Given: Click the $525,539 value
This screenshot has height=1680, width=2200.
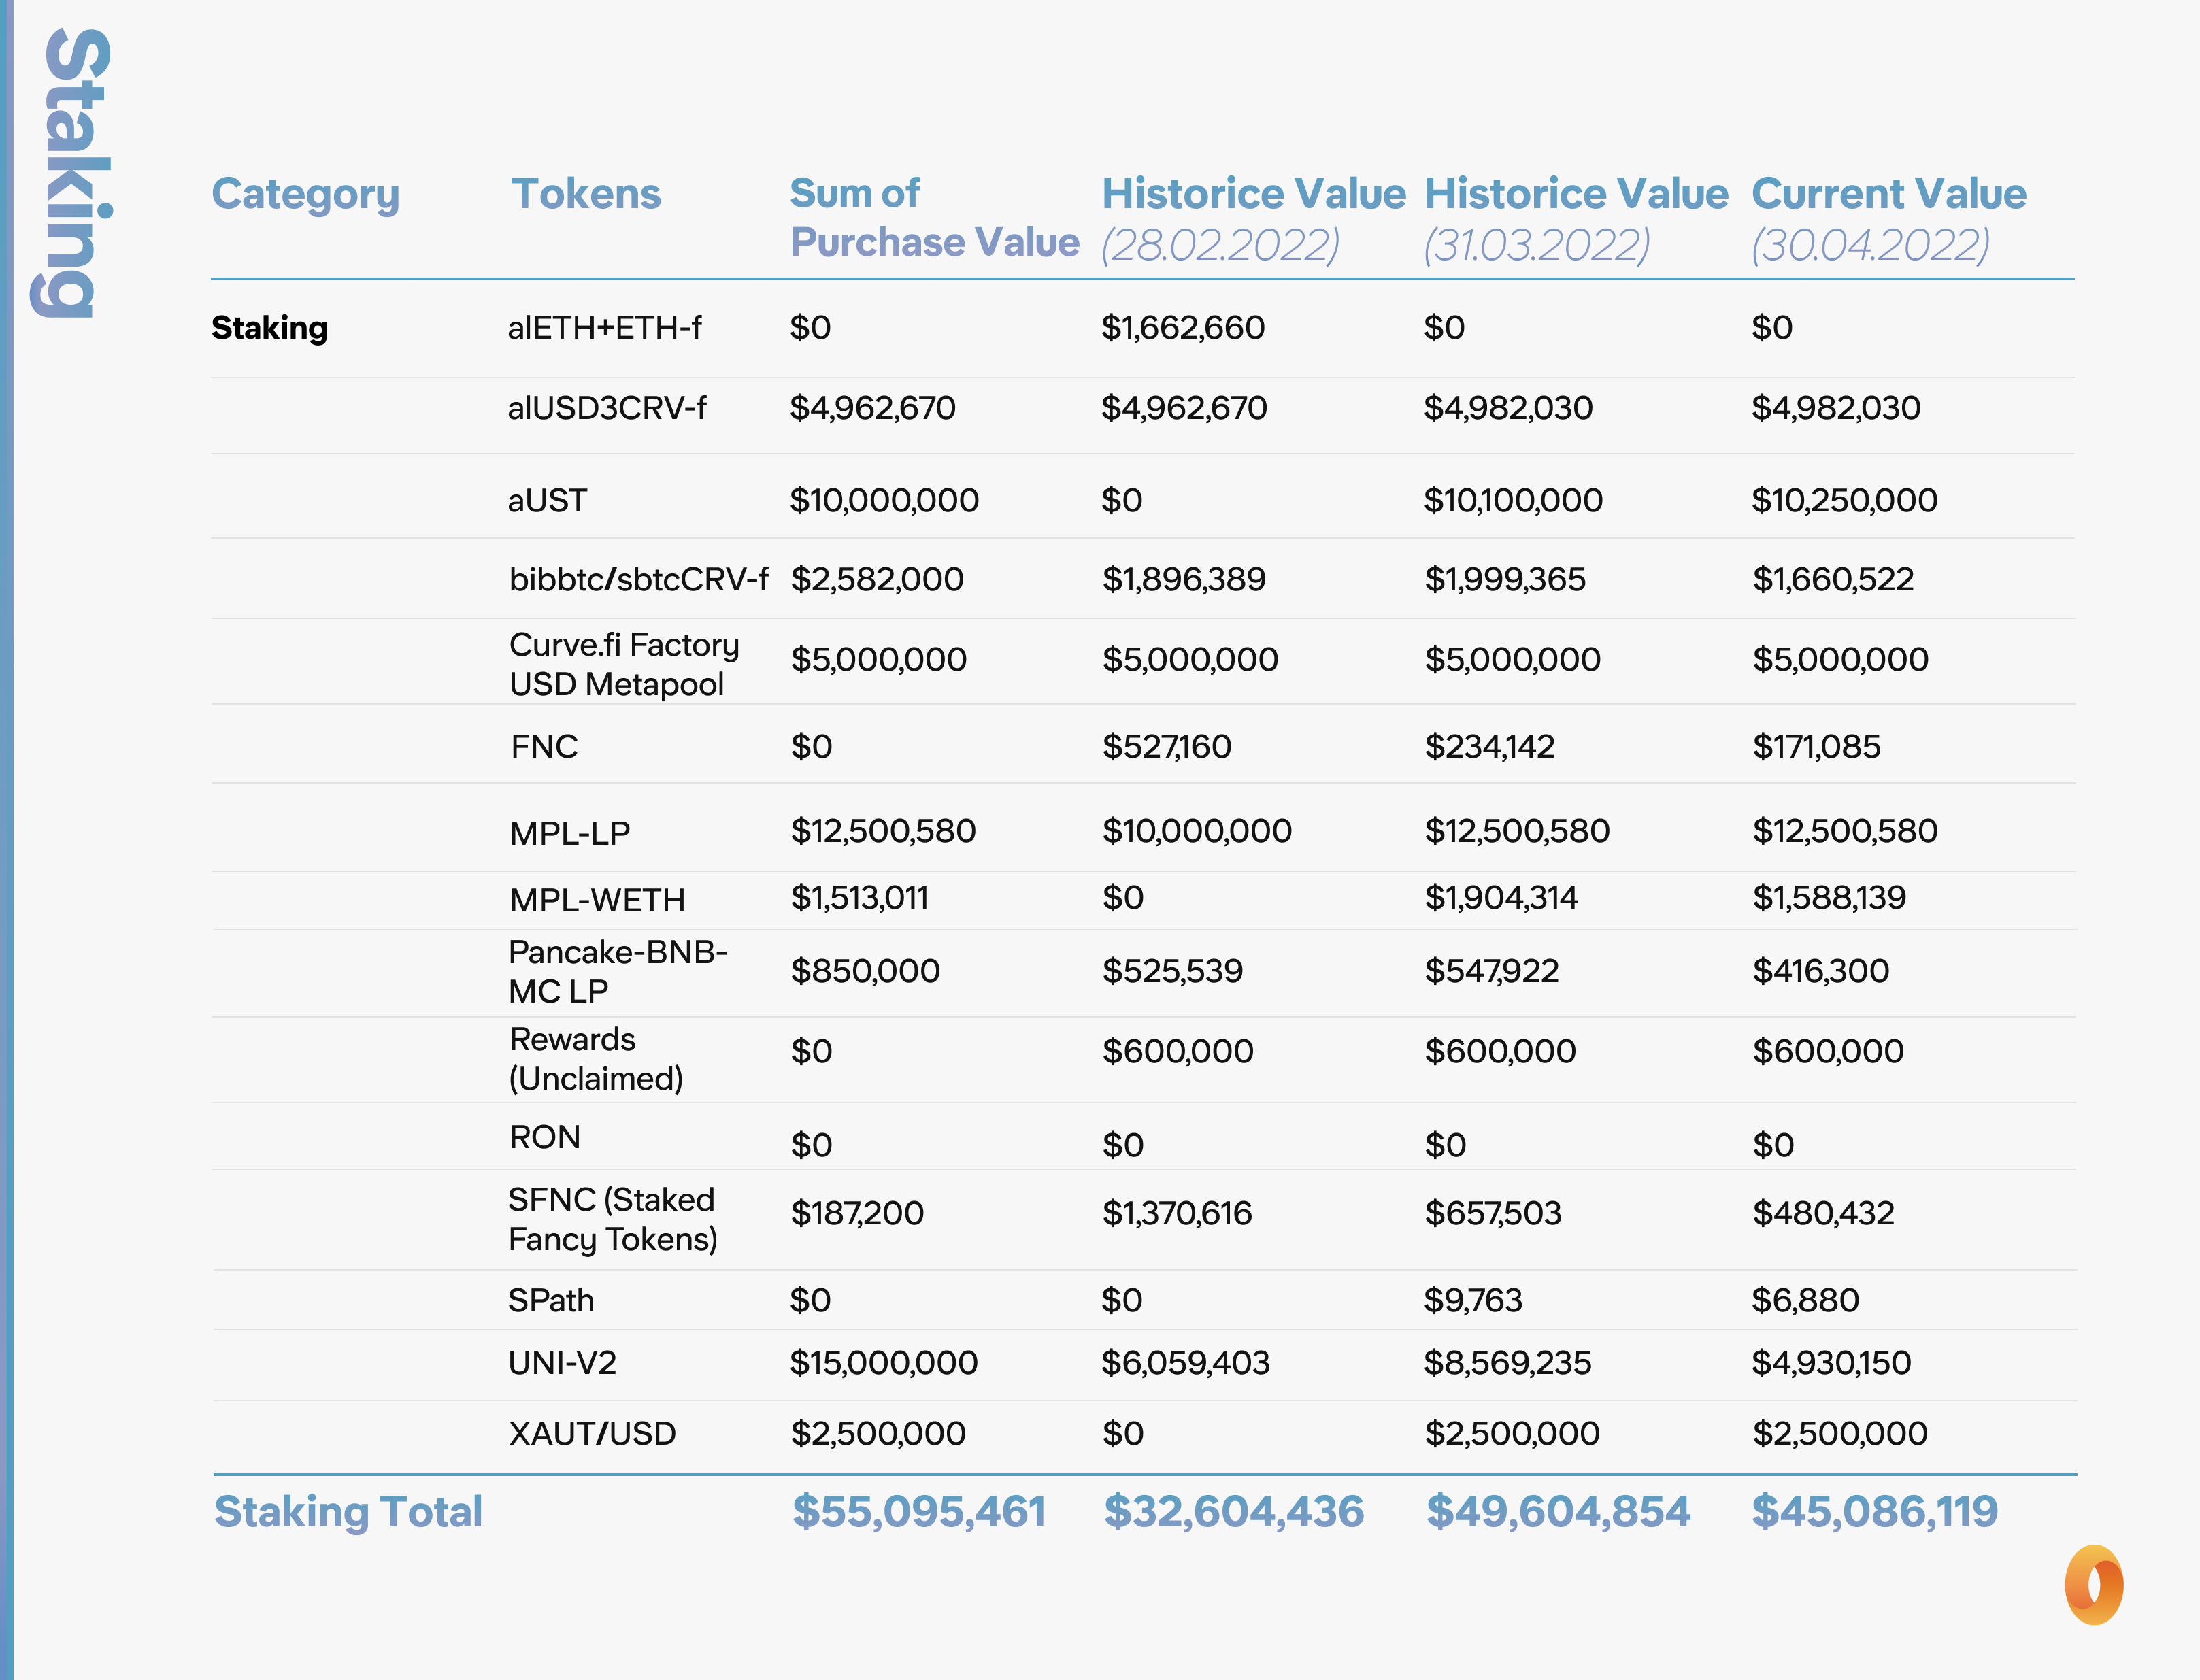Looking at the screenshot, I should coord(1172,971).
